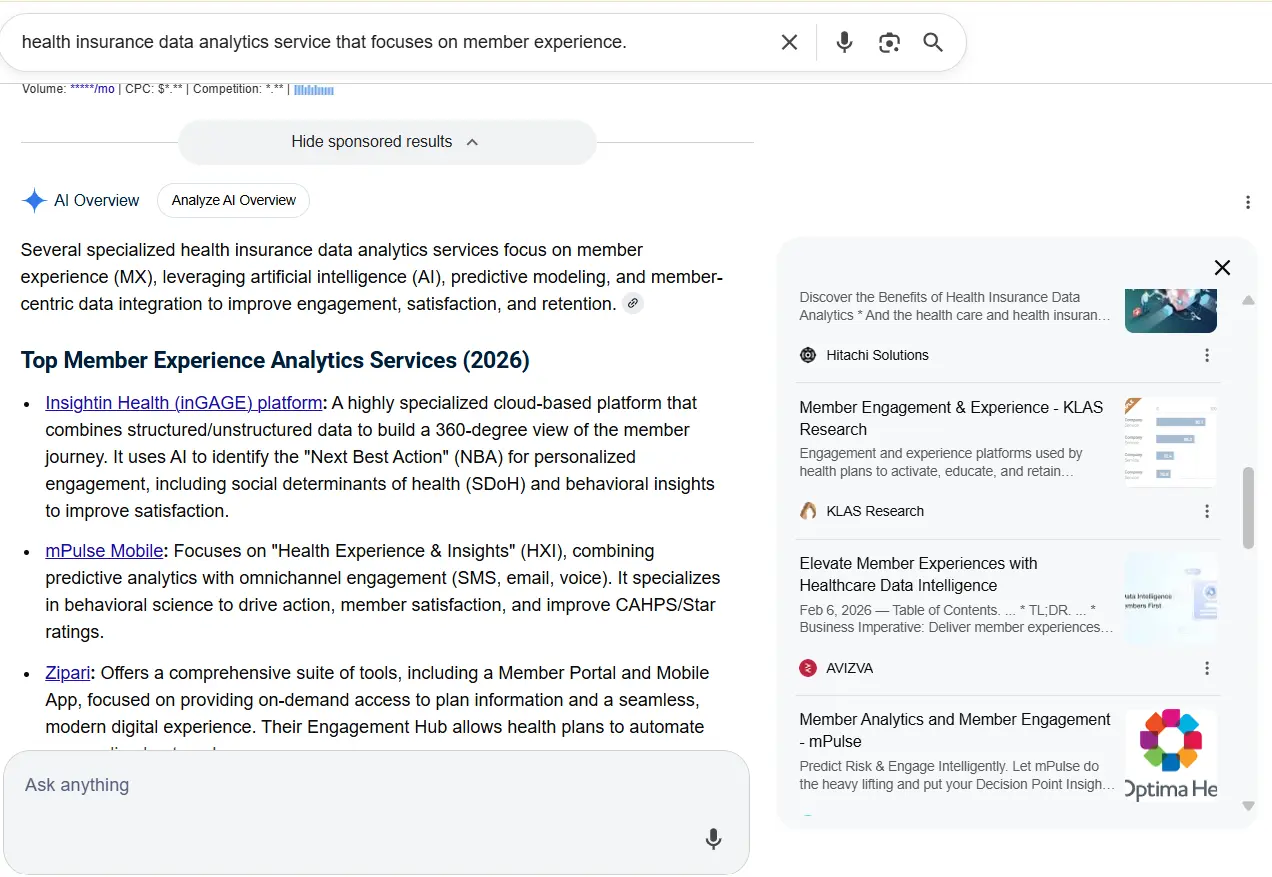Collapse sponsored results with Hide button
The image size is (1272, 877).
pyautogui.click(x=387, y=142)
